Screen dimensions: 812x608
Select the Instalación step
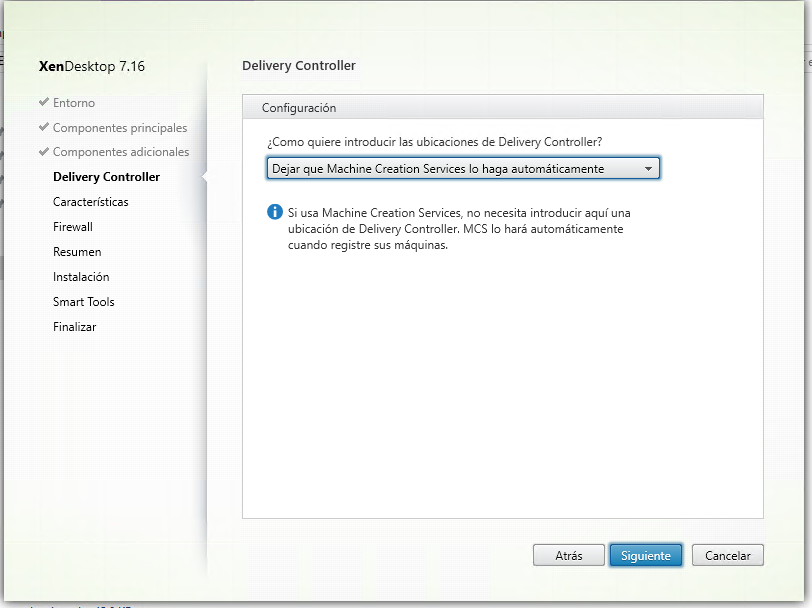click(x=81, y=277)
